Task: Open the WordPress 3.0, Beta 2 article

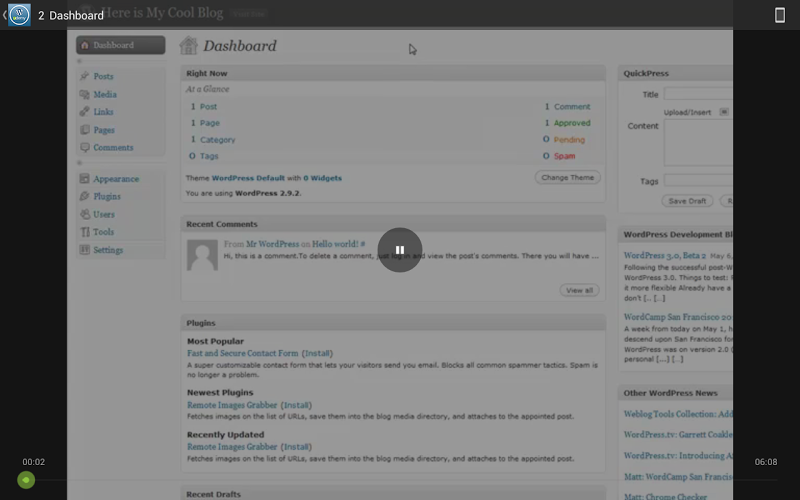Action: tap(665, 255)
